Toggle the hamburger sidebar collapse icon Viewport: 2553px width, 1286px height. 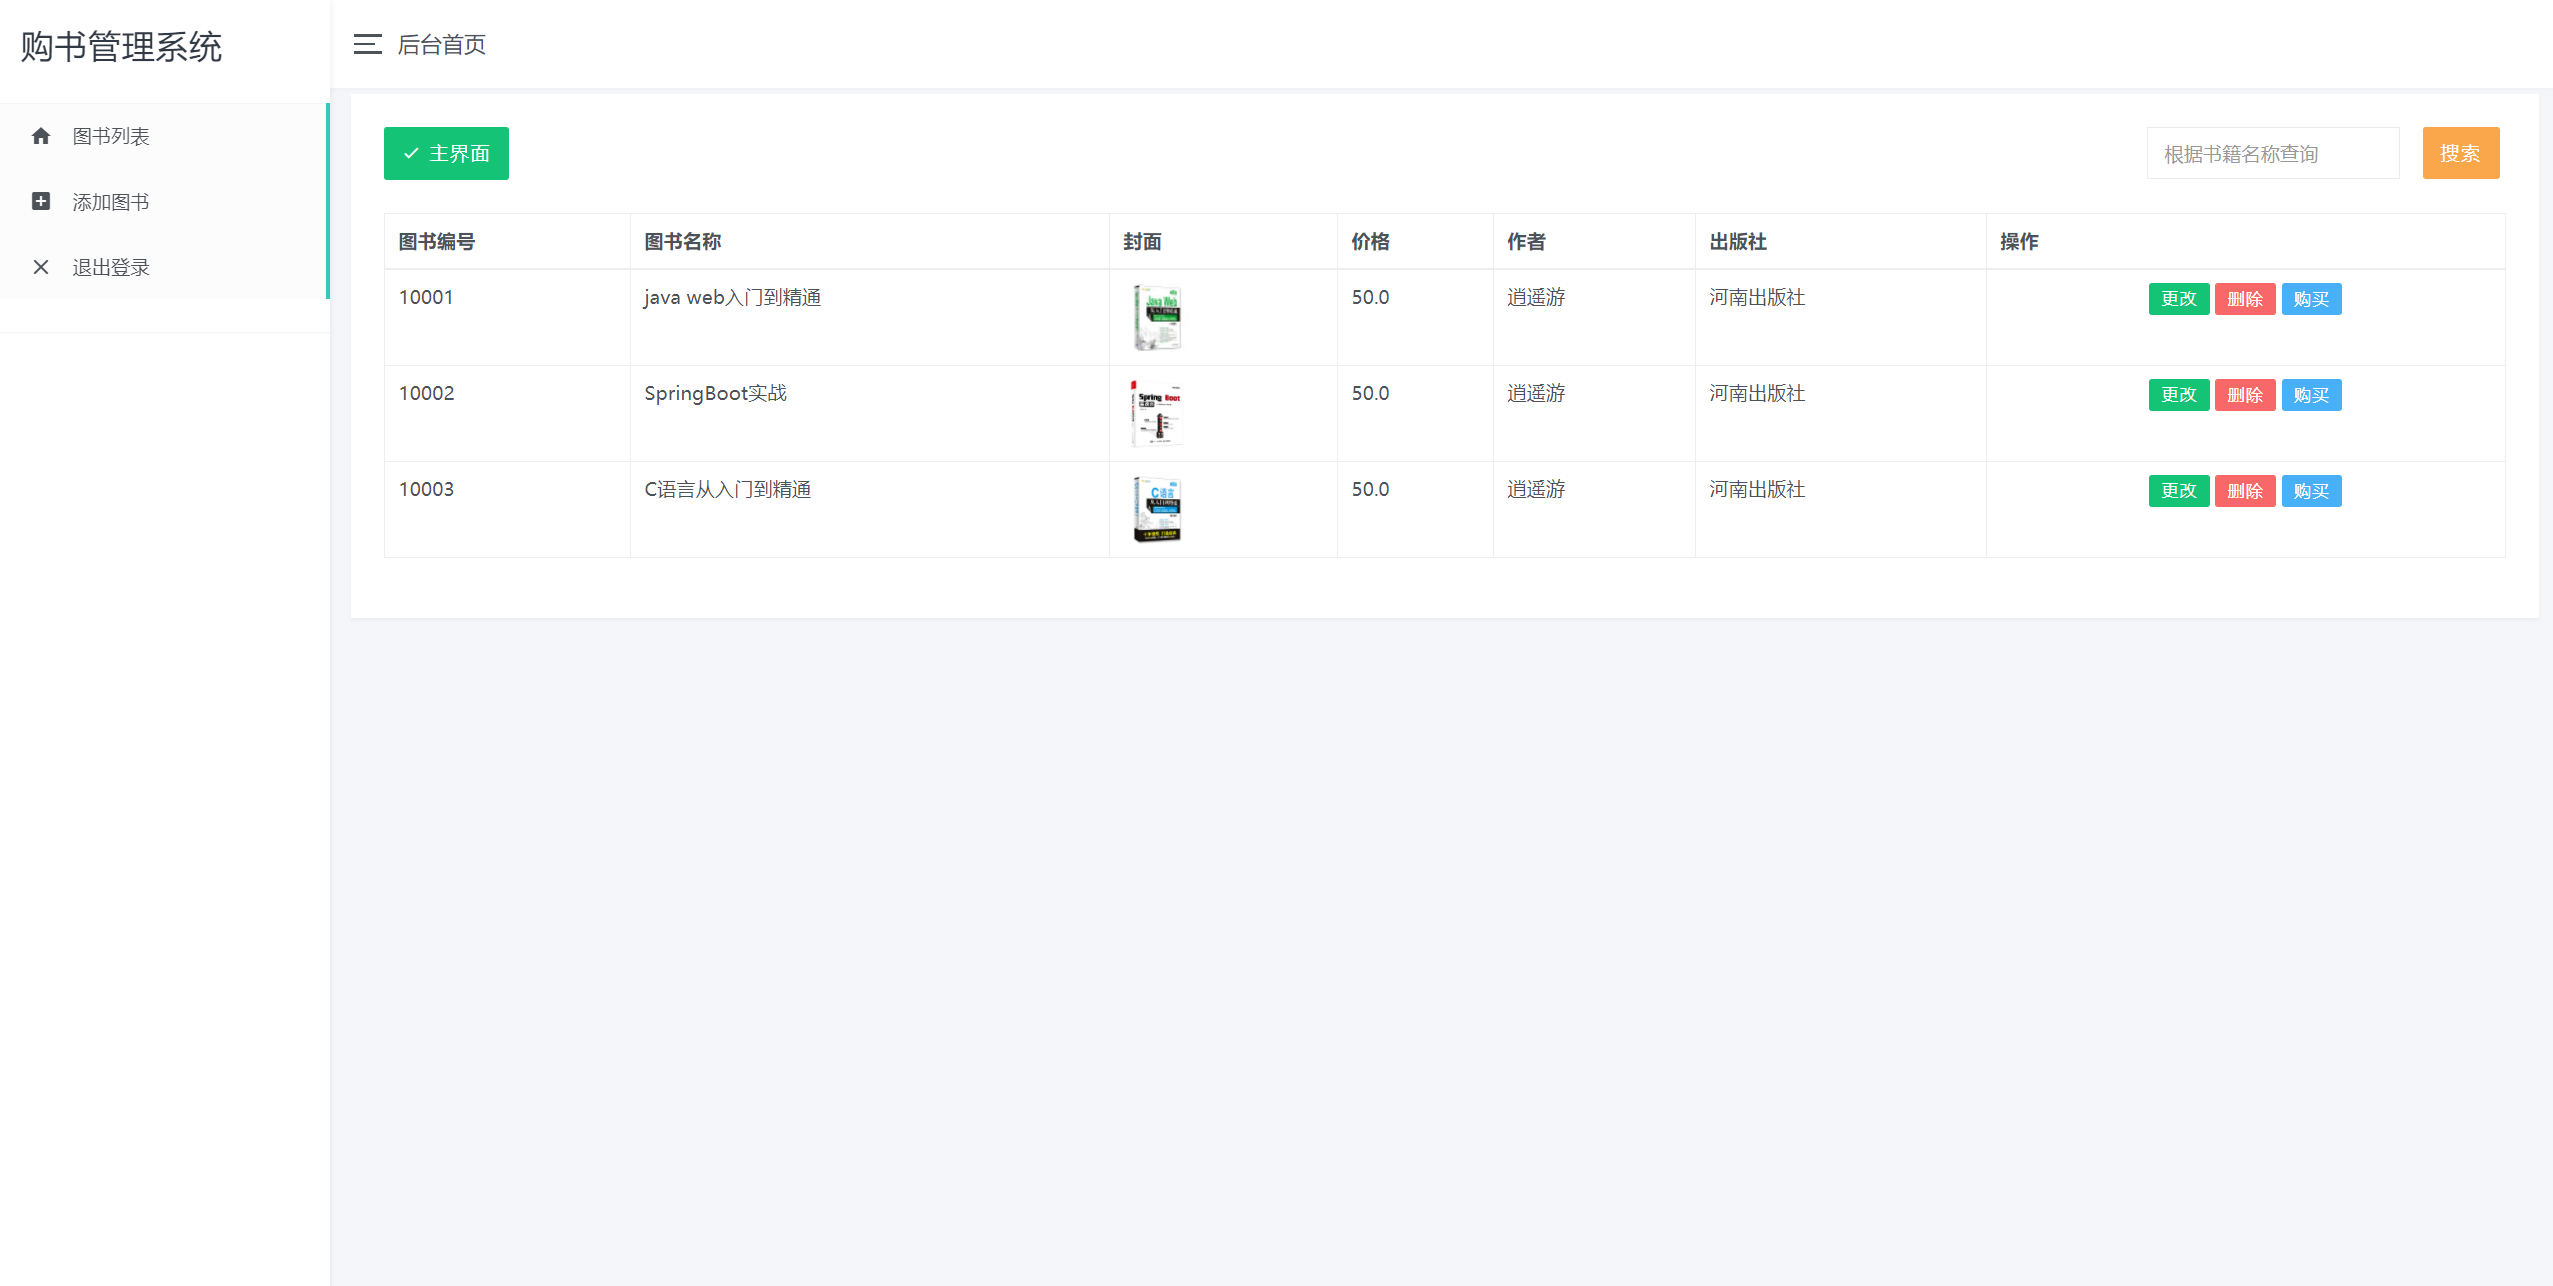[367, 44]
